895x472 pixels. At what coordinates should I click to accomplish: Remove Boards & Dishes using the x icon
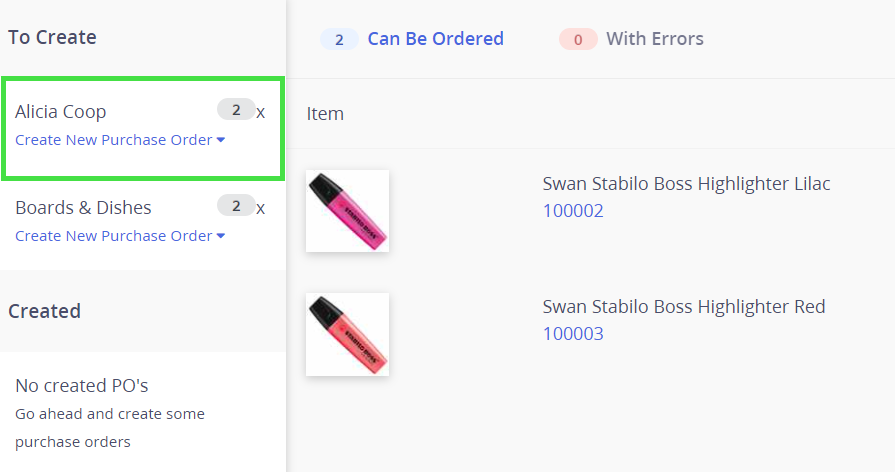261,208
